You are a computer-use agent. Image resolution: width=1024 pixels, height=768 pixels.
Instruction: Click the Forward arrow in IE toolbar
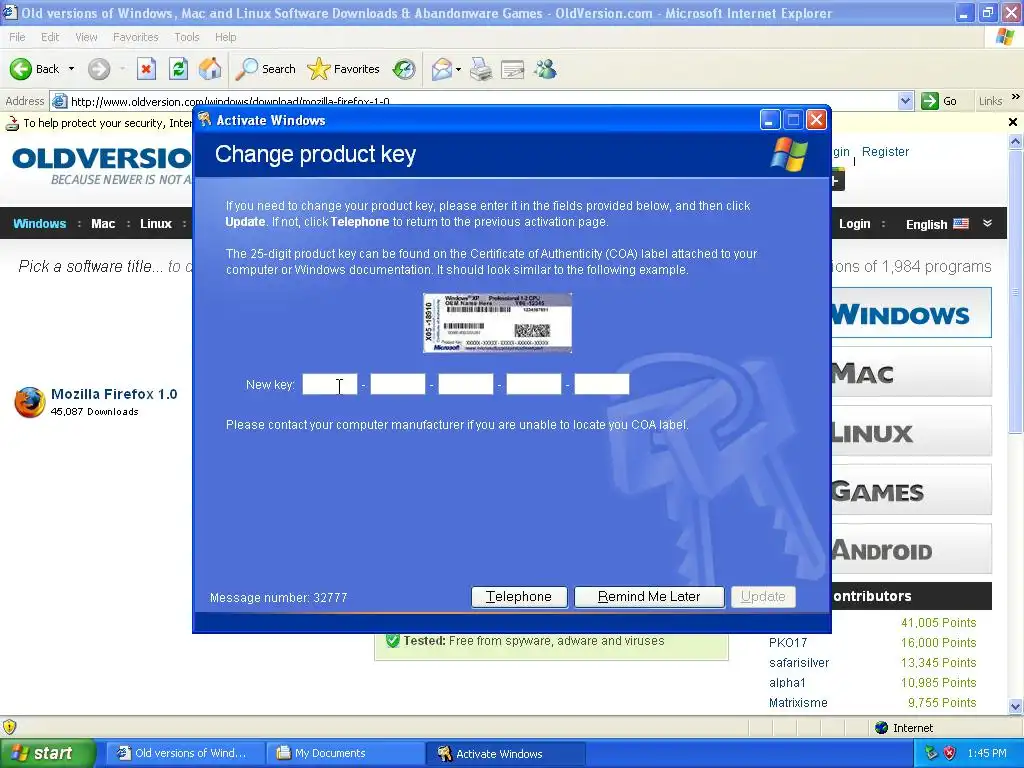click(x=99, y=69)
